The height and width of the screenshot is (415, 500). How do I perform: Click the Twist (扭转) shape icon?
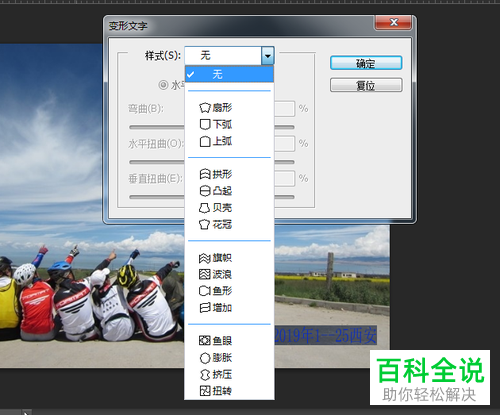pos(205,391)
